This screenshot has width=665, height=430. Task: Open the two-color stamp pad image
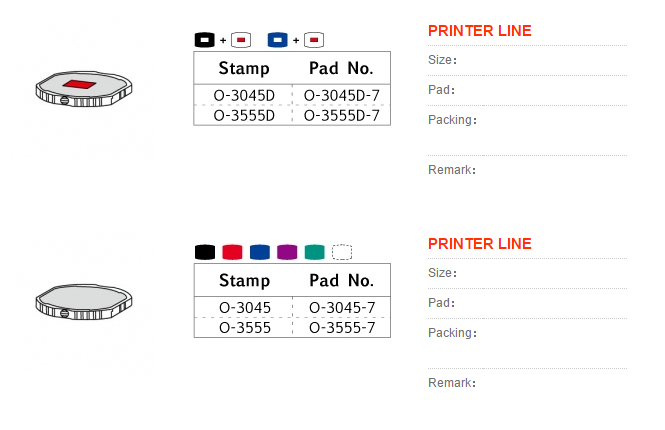(x=84, y=89)
